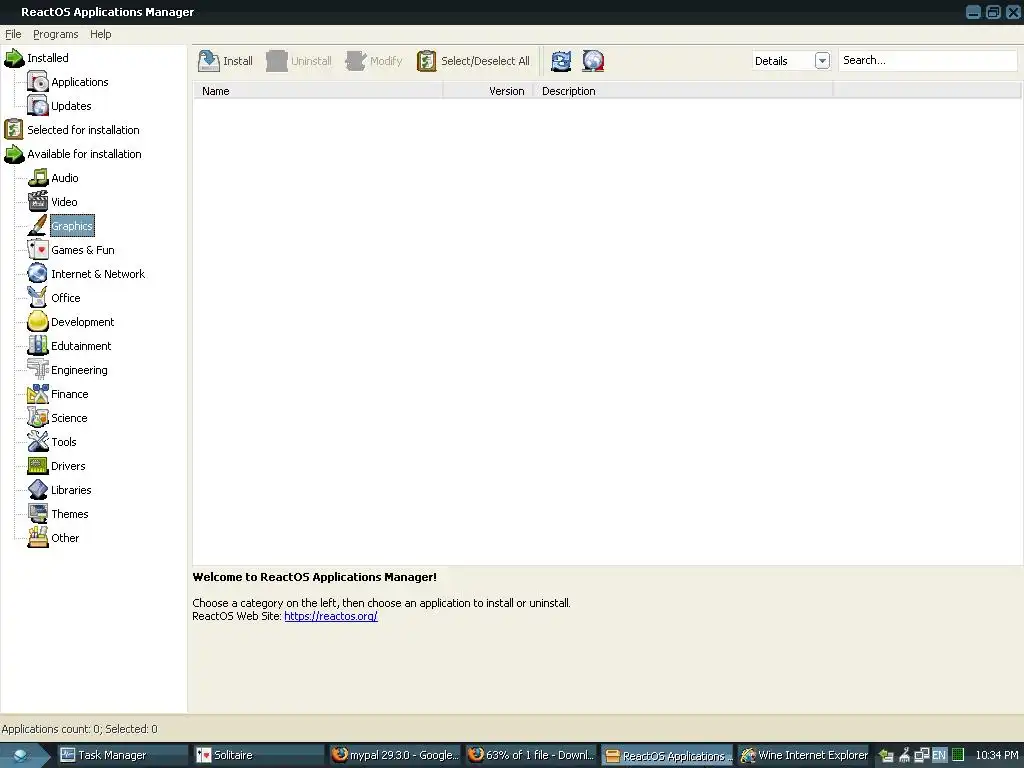Click the Select/Deselect All clipboard icon
The width and height of the screenshot is (1024, 768).
point(426,61)
